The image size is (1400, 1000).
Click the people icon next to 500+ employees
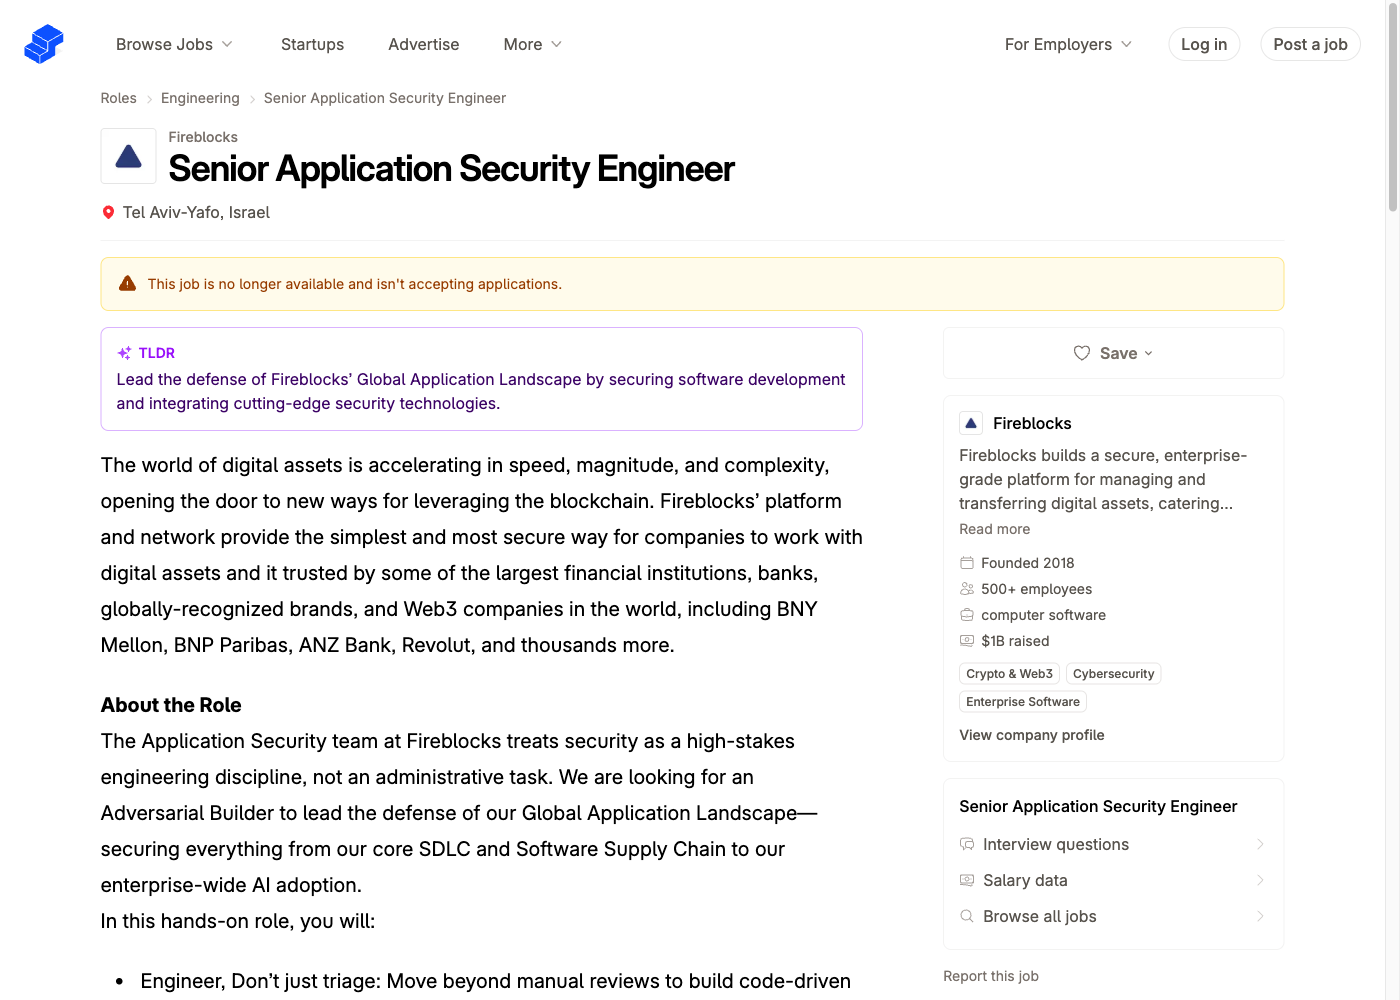pyautogui.click(x=967, y=588)
